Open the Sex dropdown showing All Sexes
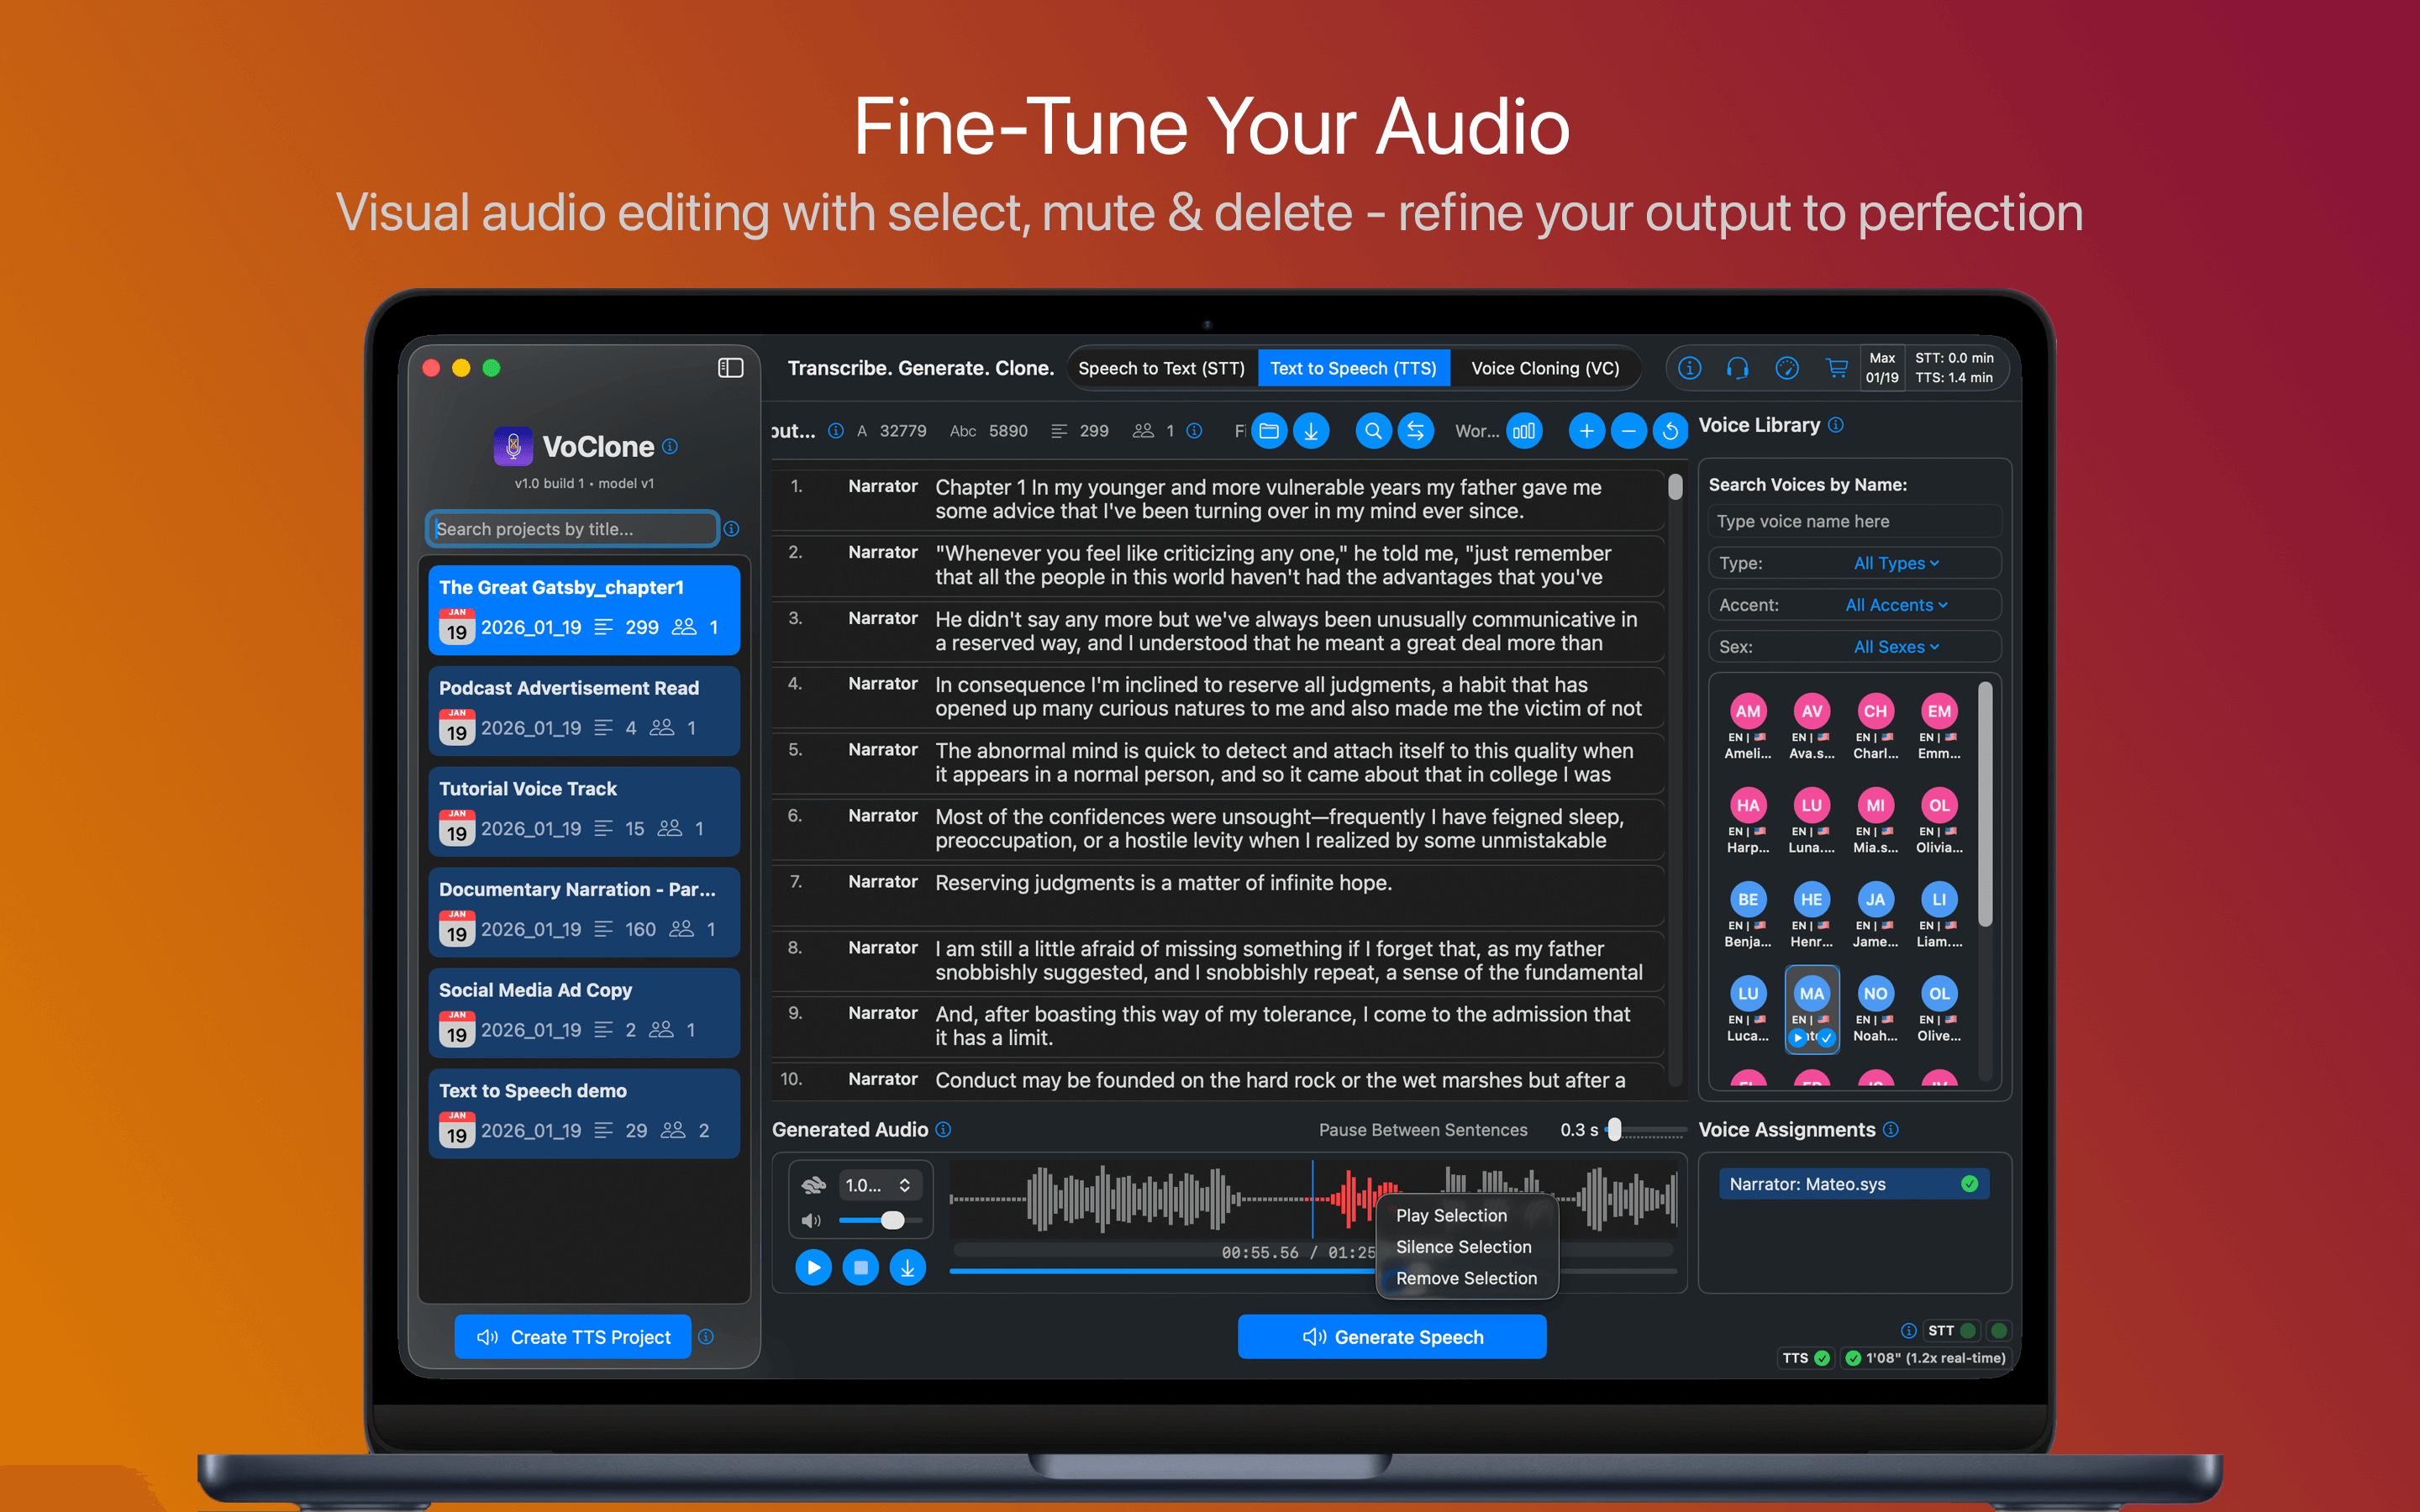This screenshot has height=1512, width=2420. (x=1895, y=647)
